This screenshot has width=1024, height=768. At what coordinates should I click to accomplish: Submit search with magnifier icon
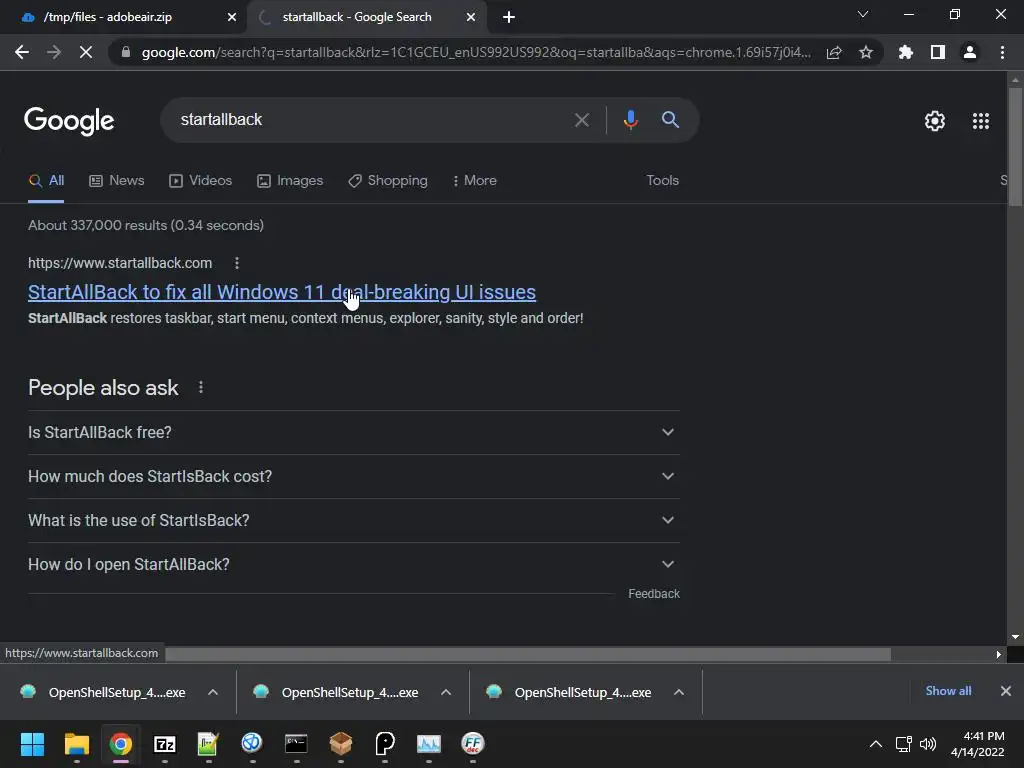(x=670, y=120)
